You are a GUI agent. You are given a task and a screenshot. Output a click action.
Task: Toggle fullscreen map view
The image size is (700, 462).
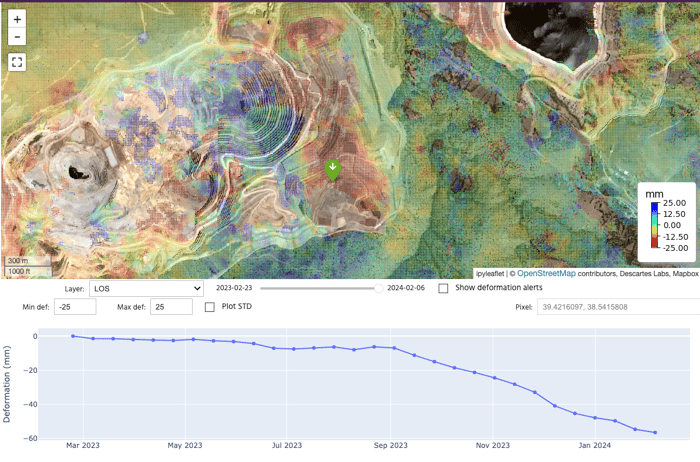coord(17,62)
